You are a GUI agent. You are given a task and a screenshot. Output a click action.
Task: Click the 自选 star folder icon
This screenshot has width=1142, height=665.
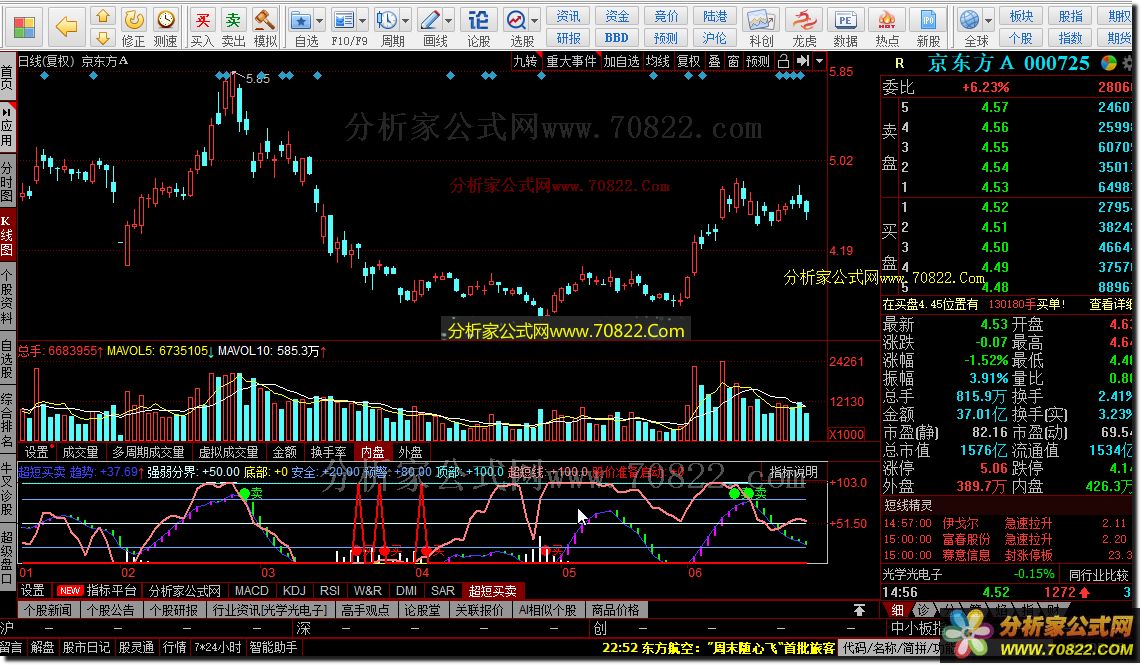pyautogui.click(x=300, y=20)
